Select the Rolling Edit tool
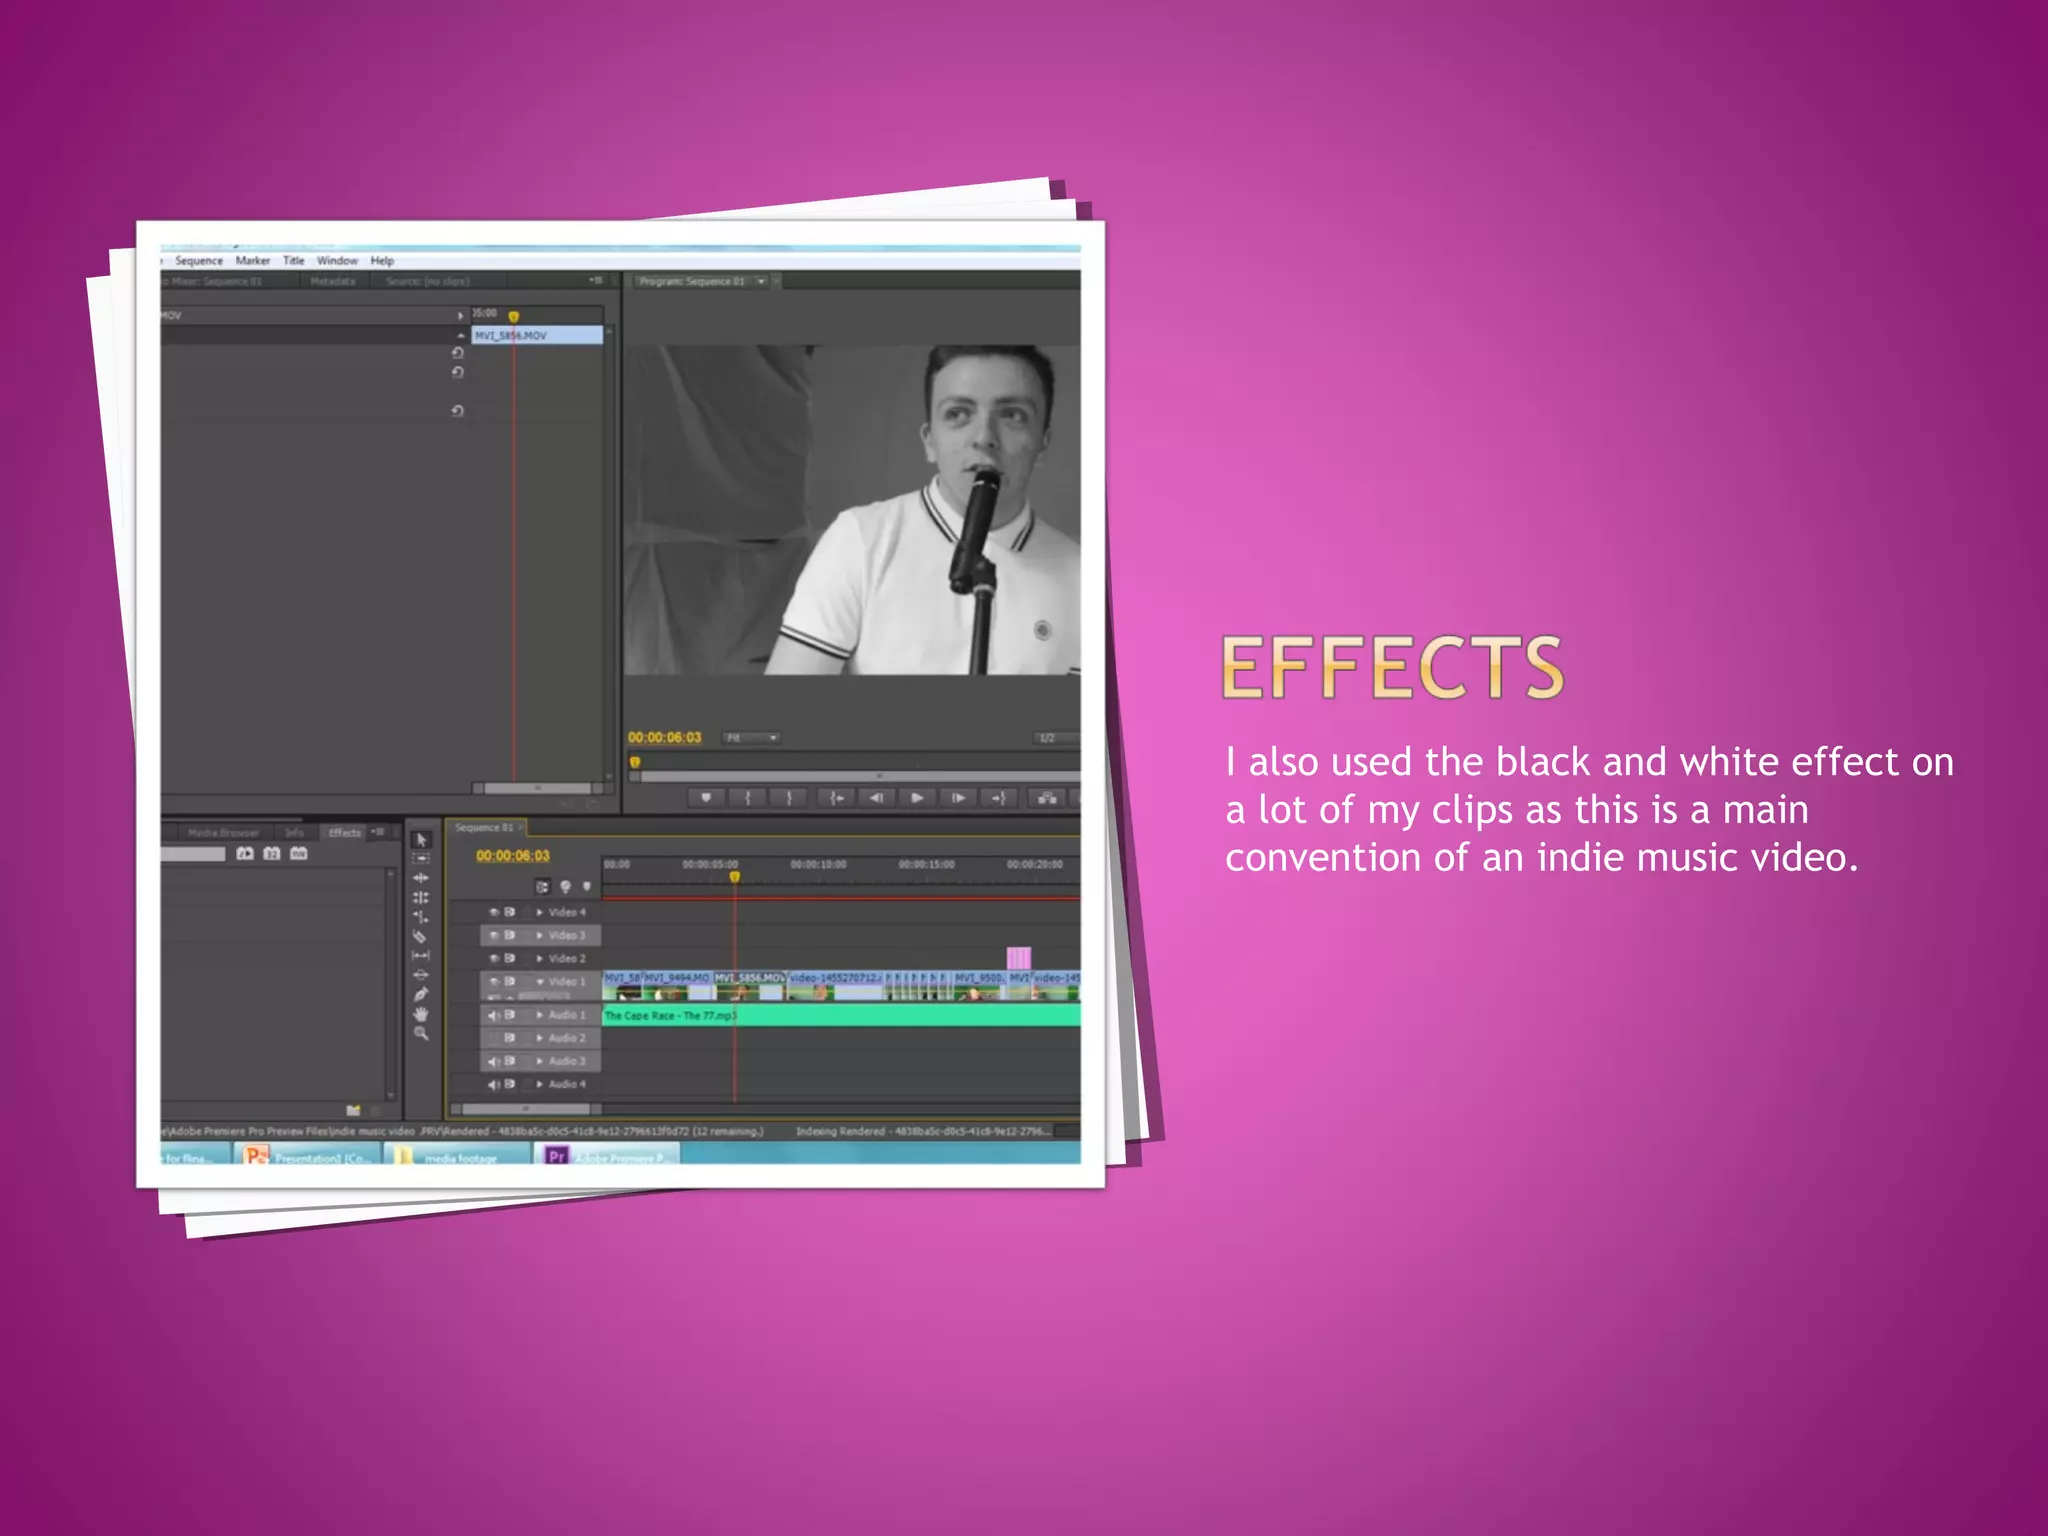The height and width of the screenshot is (1536, 2048). coord(421,898)
